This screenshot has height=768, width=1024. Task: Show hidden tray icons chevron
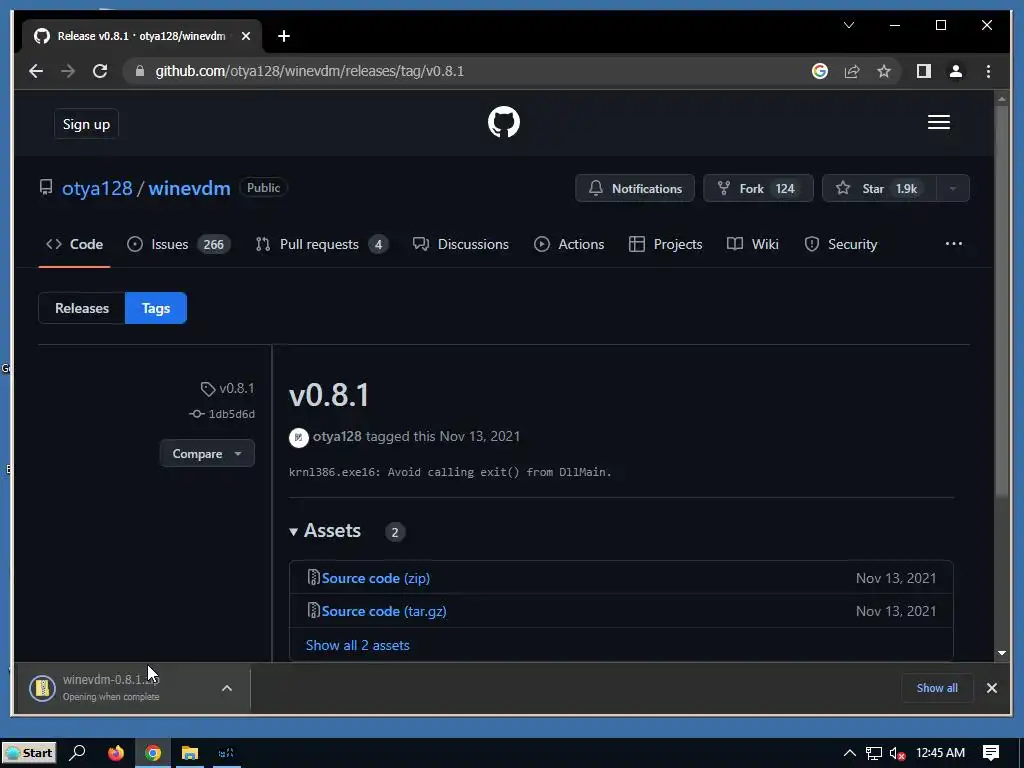click(850, 753)
